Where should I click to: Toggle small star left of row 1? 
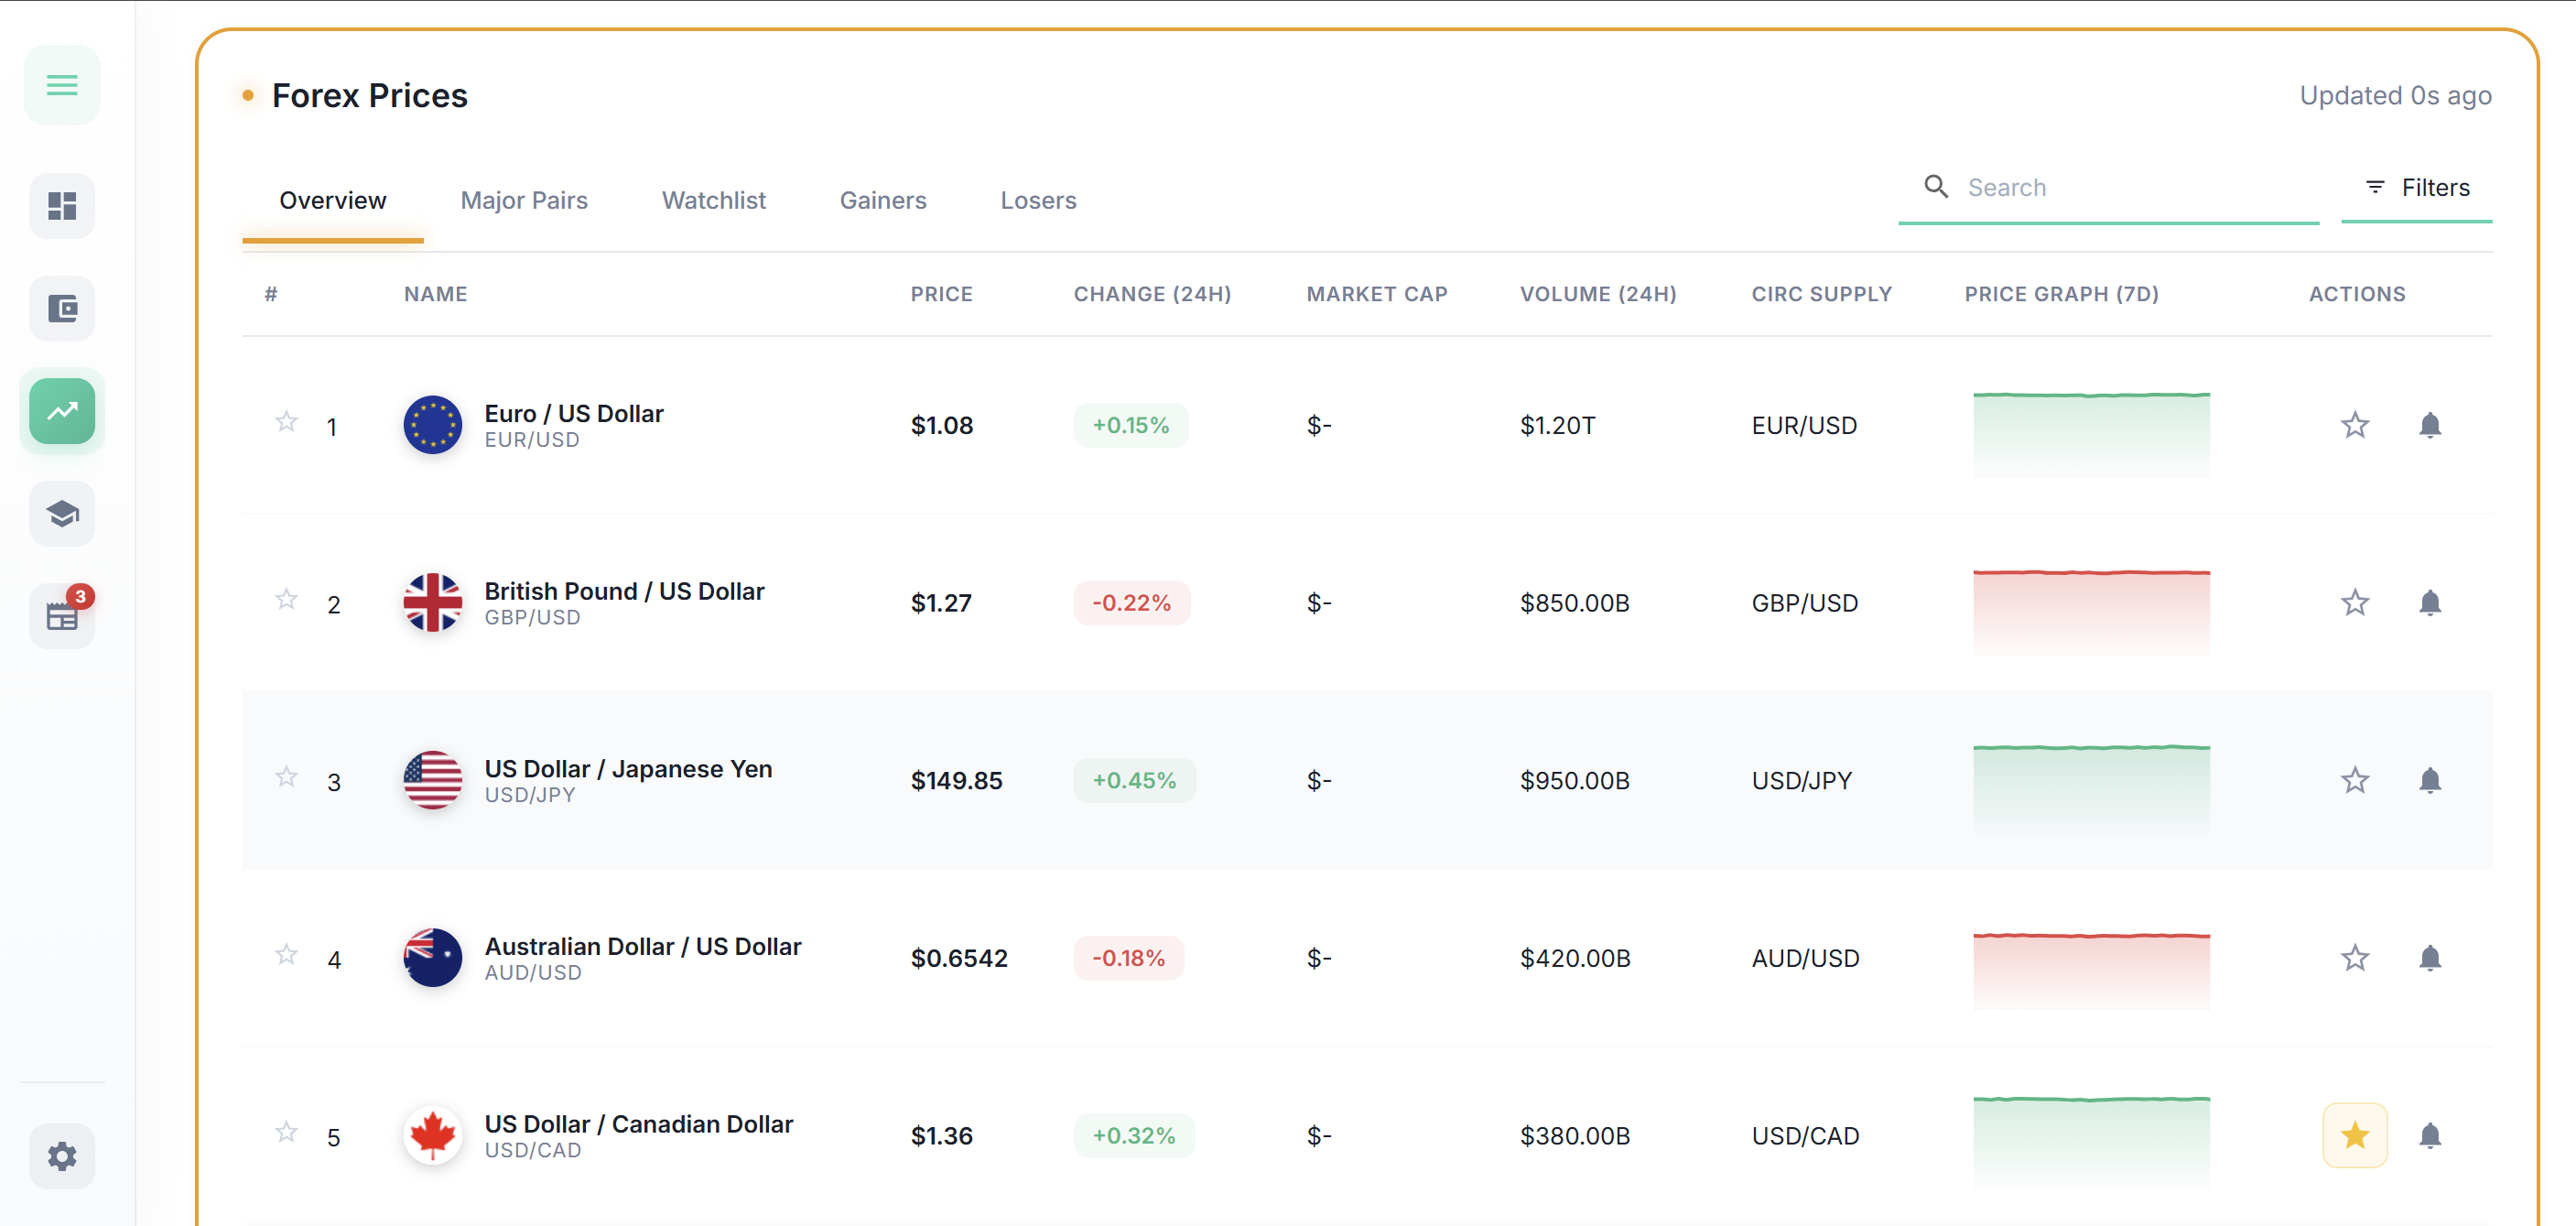pos(286,422)
